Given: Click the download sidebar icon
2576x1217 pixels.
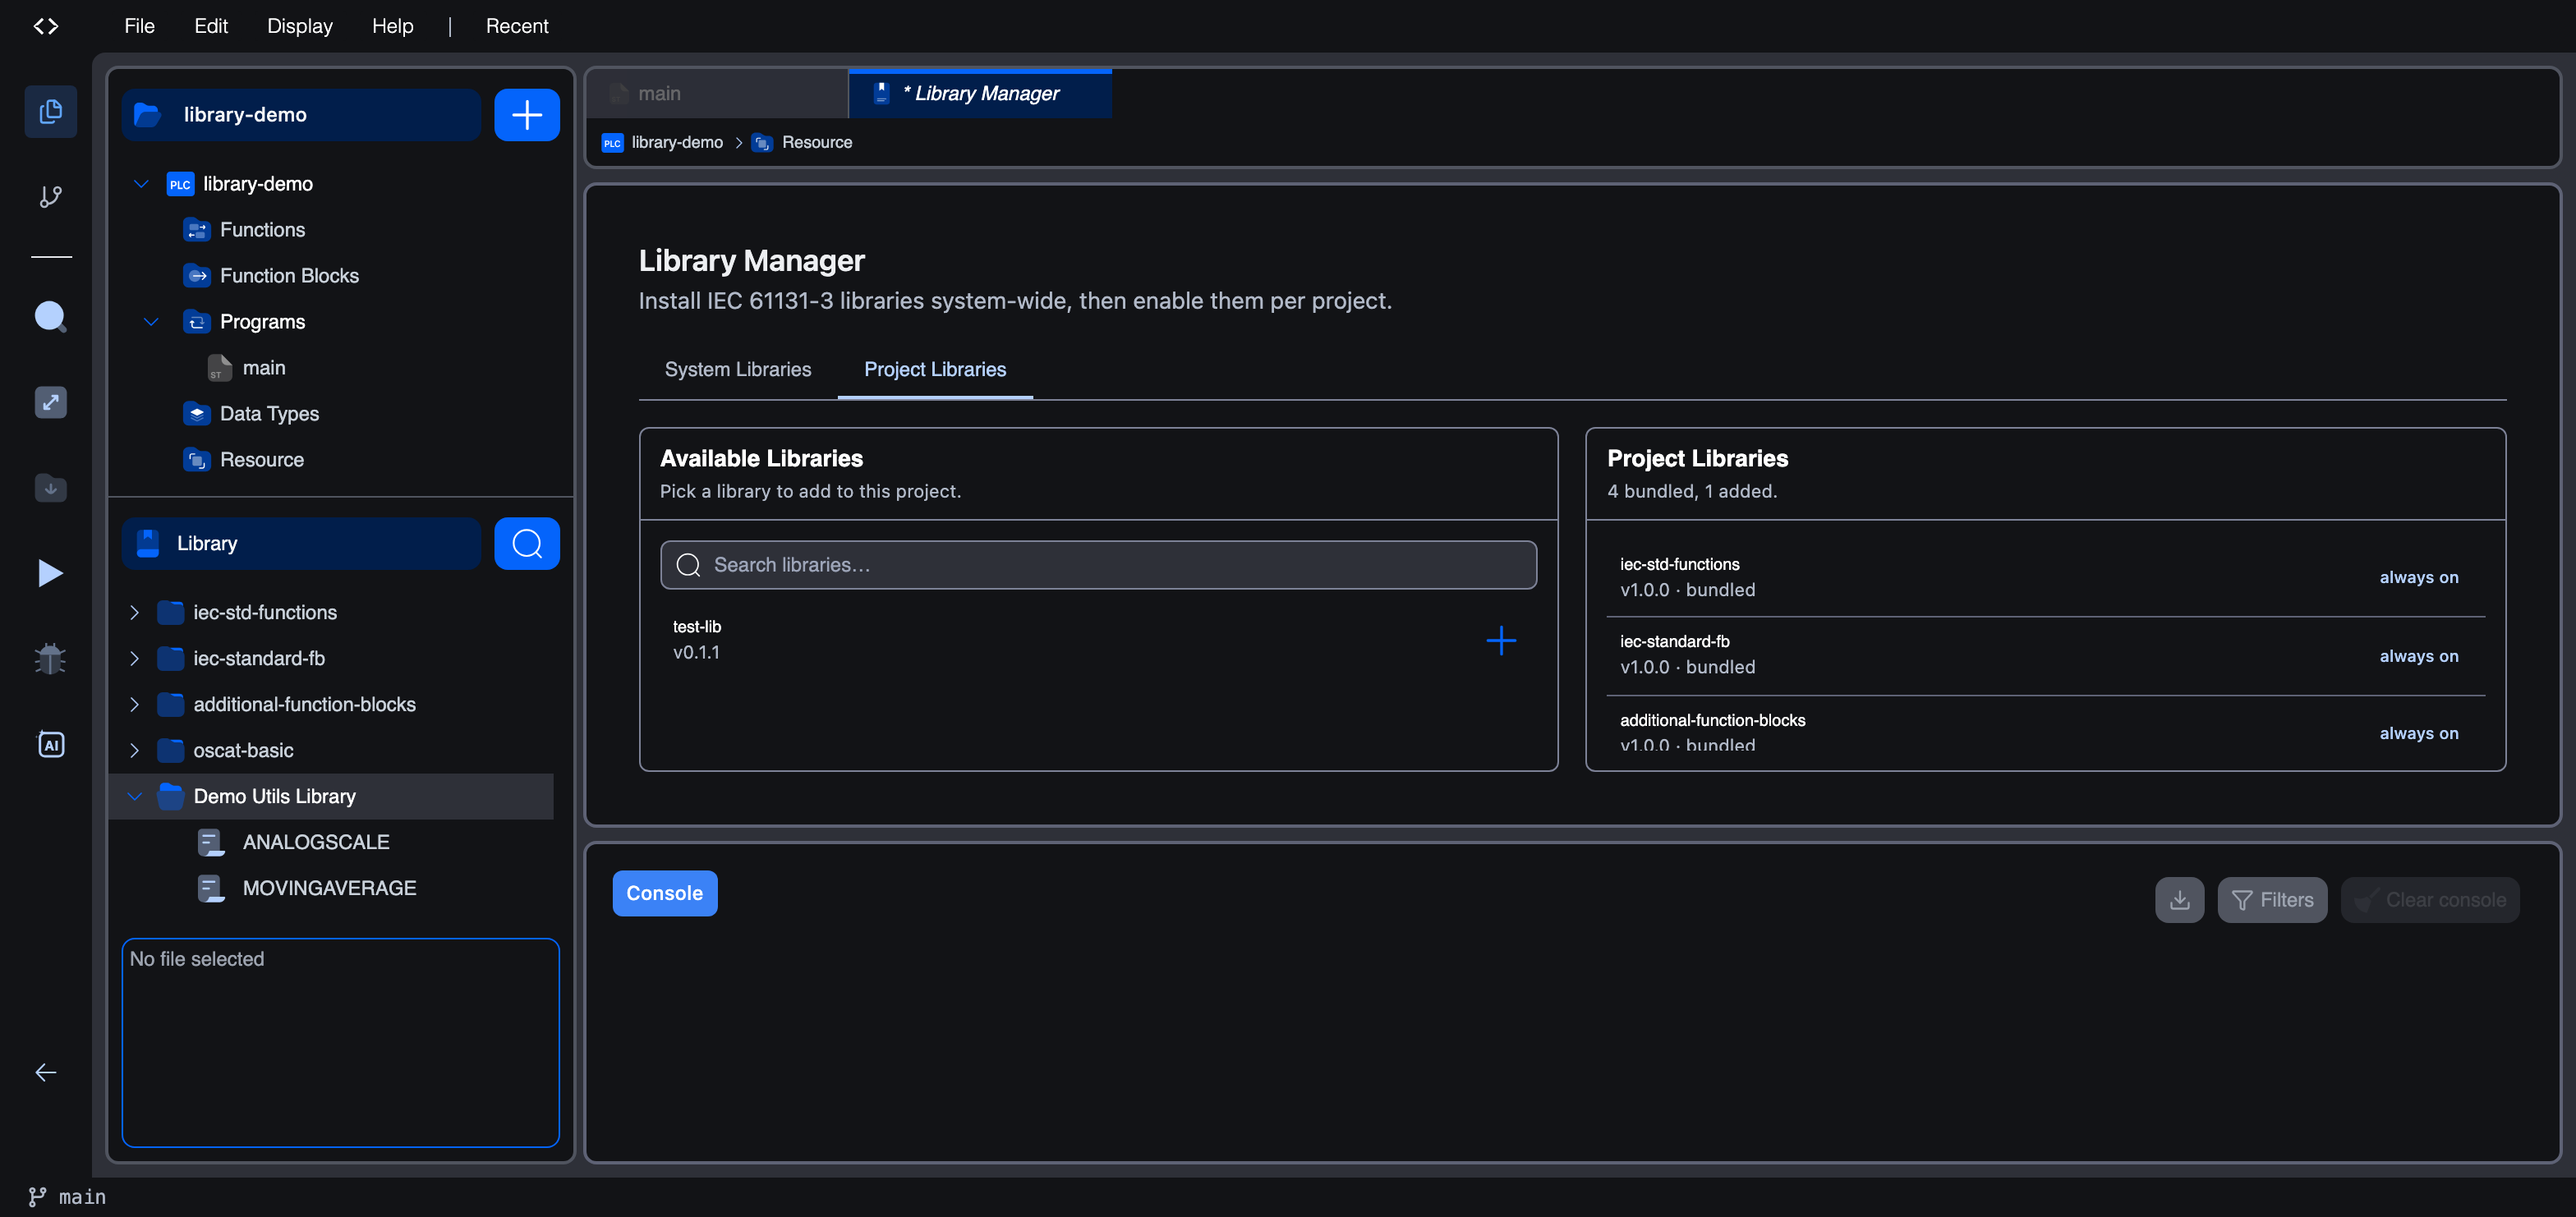Looking at the screenshot, I should [x=51, y=488].
